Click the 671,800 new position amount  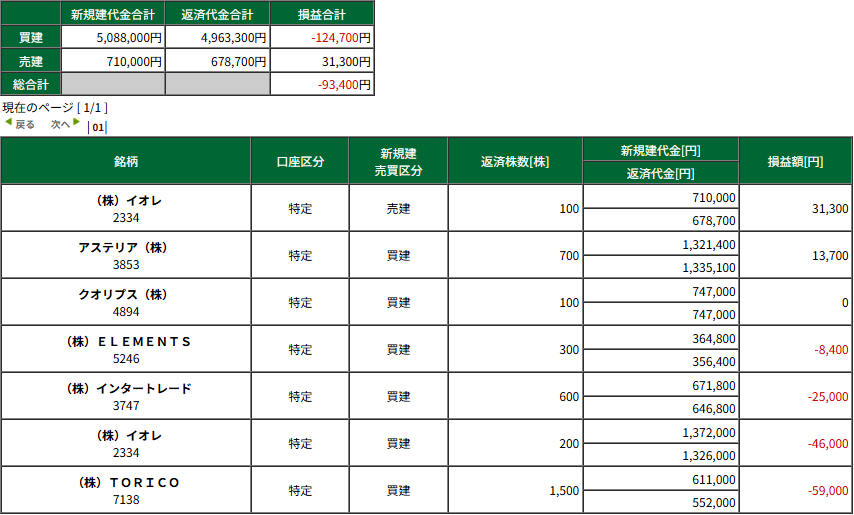click(713, 385)
